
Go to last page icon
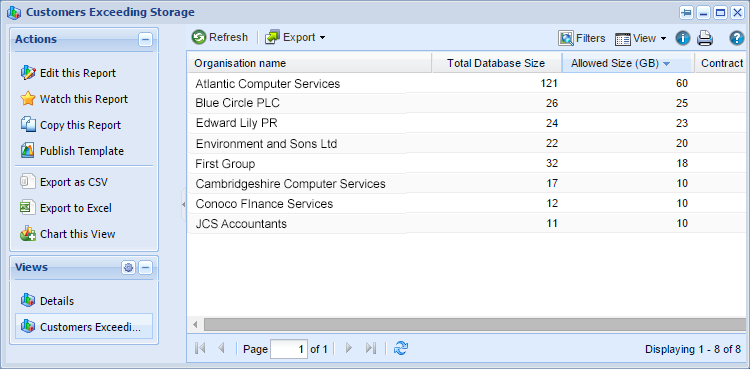(x=370, y=348)
